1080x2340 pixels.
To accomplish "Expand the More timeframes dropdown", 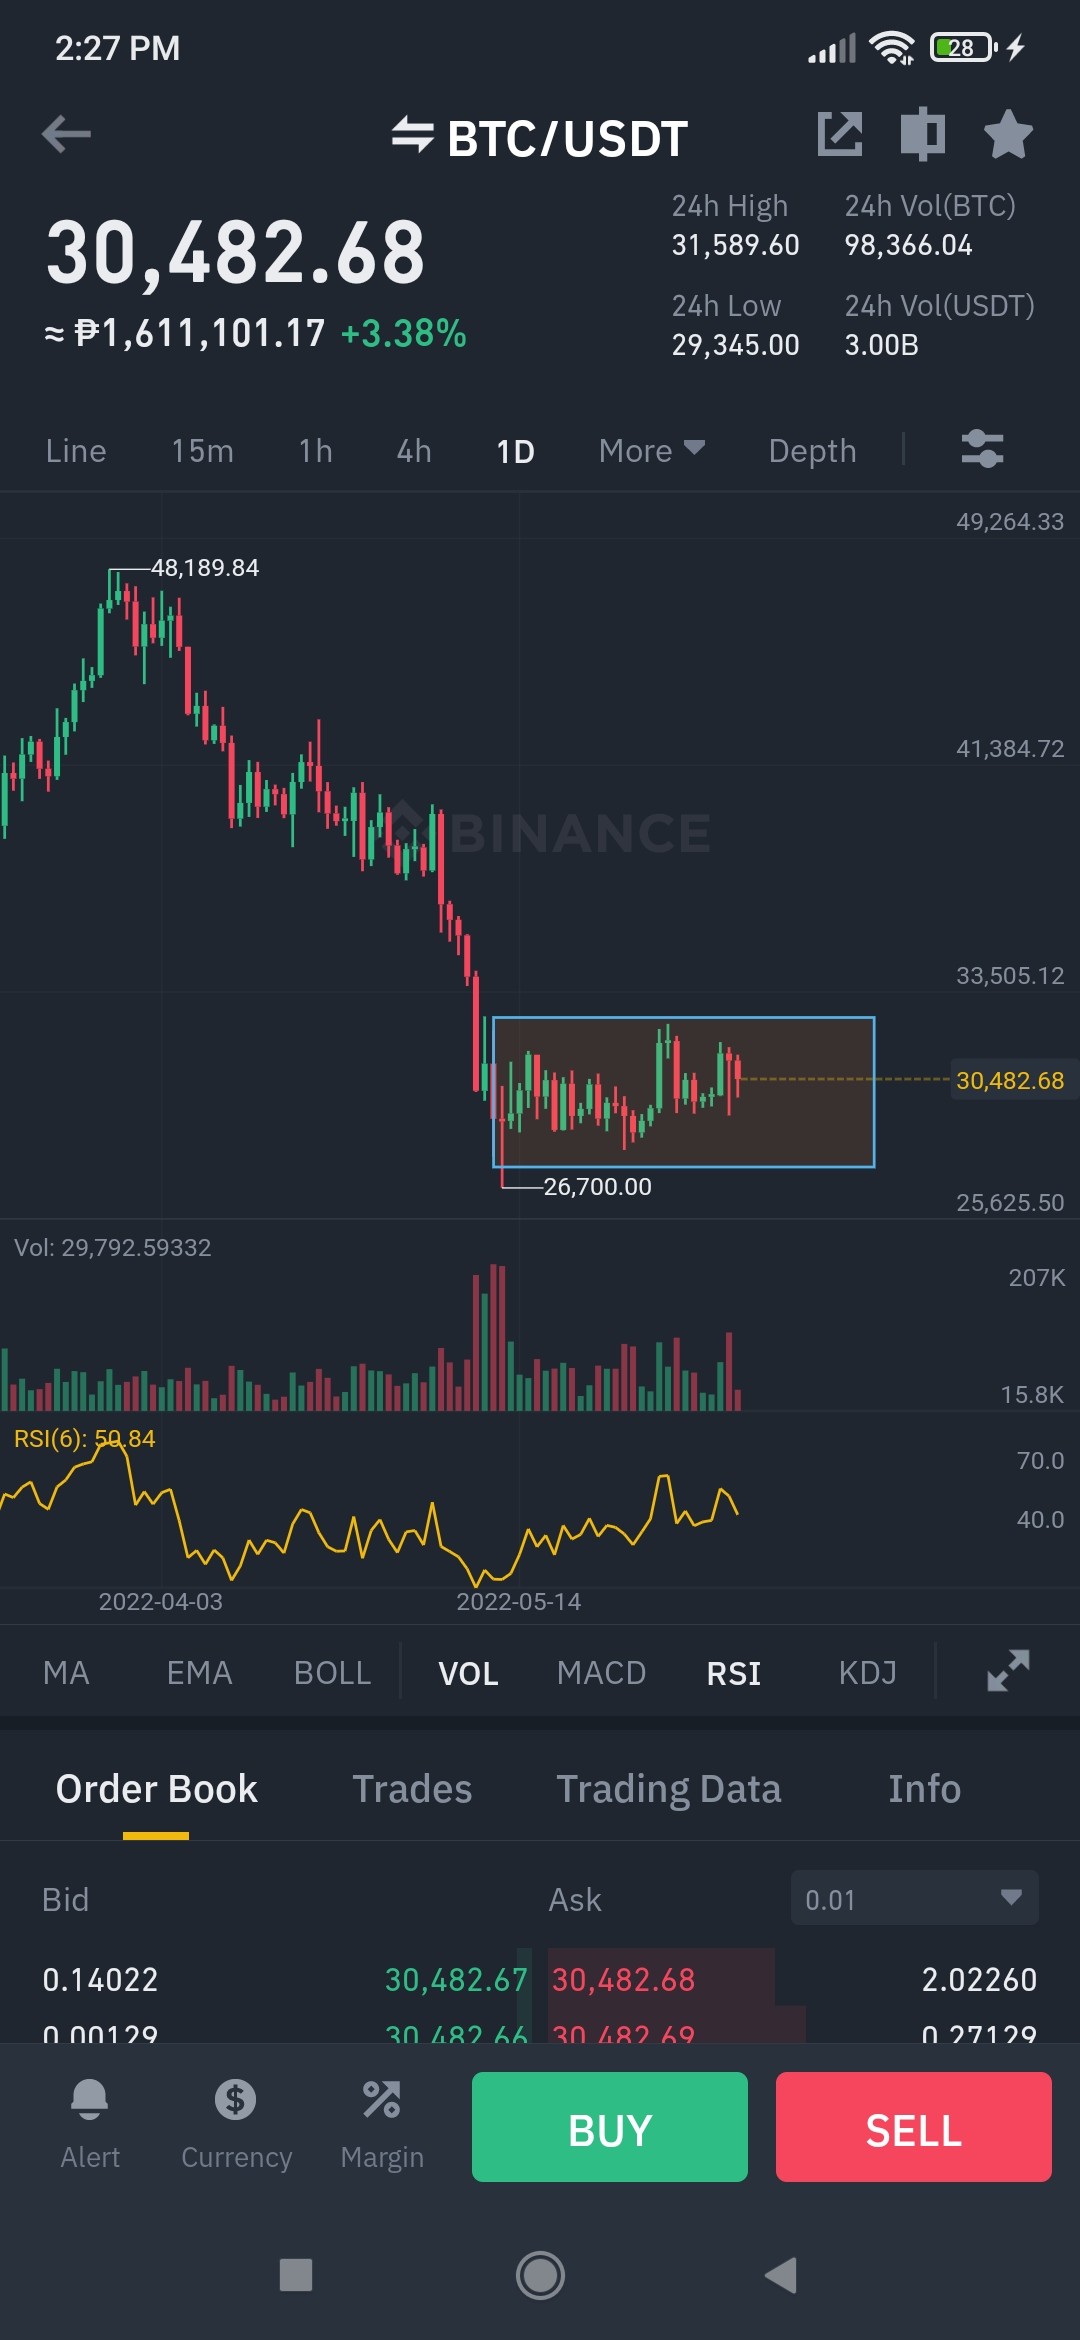I will (652, 451).
